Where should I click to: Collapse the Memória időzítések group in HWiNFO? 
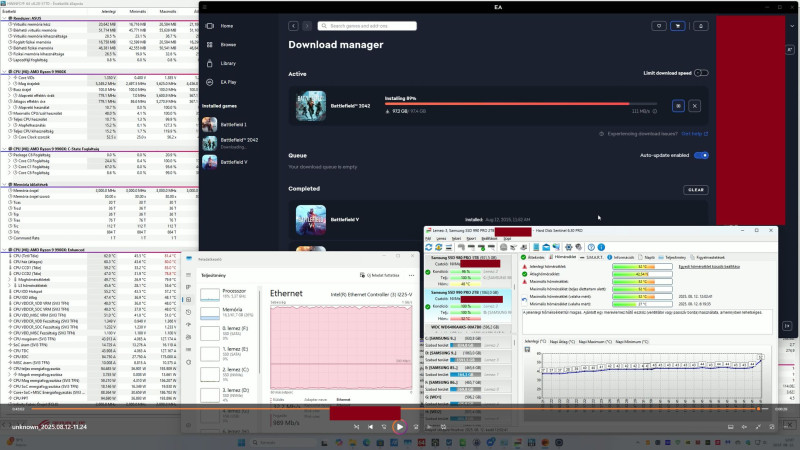click(5, 185)
